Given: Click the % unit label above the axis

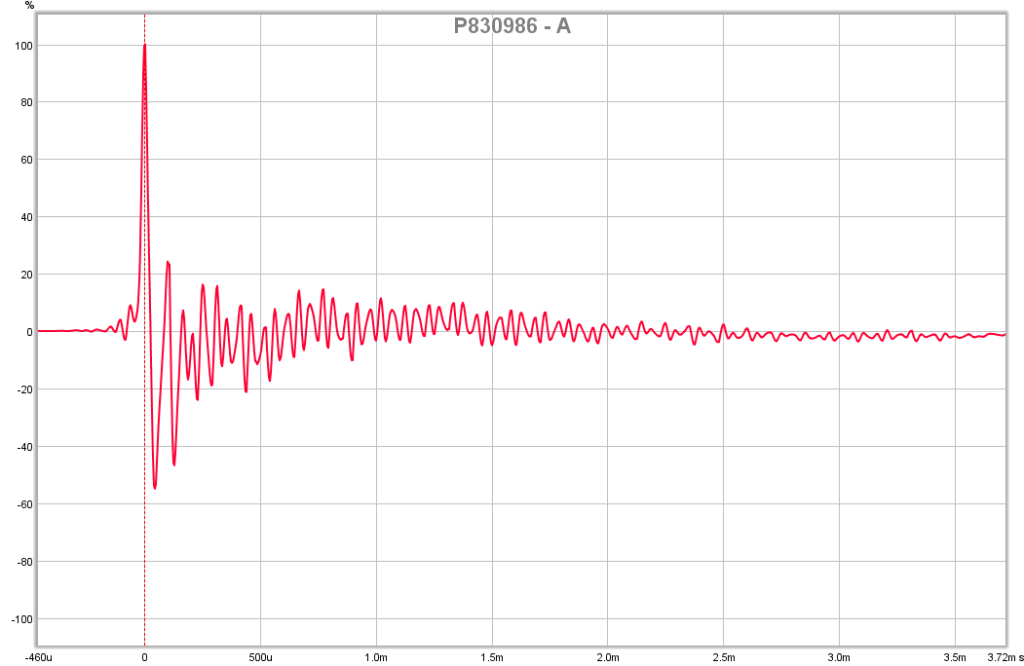Looking at the screenshot, I should coord(29,5).
